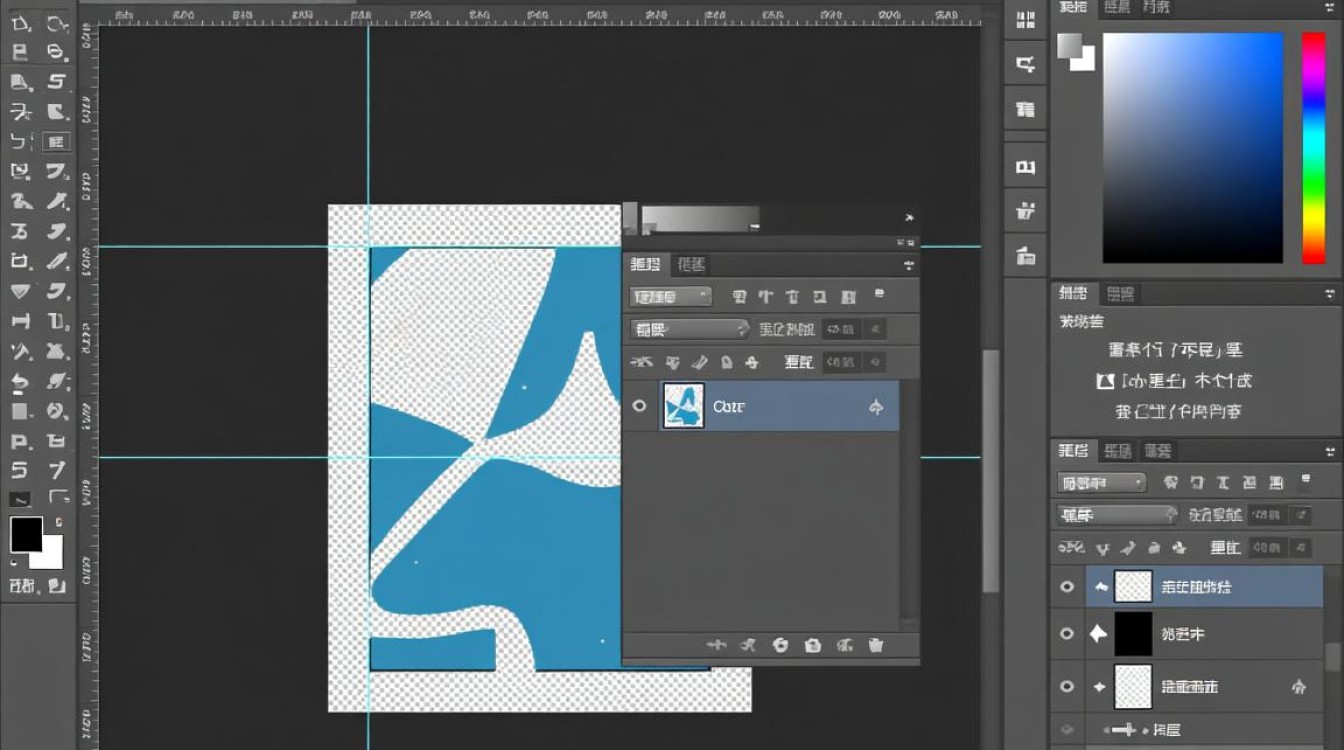Screen dimensions: 1344x750
Task: Switch to second tab in floating panel
Action: coord(691,265)
